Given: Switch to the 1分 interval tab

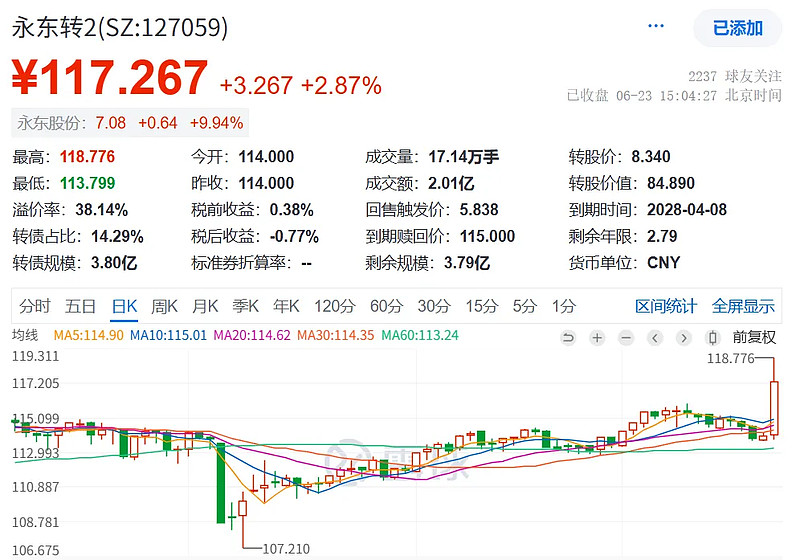Looking at the screenshot, I should pos(564,307).
